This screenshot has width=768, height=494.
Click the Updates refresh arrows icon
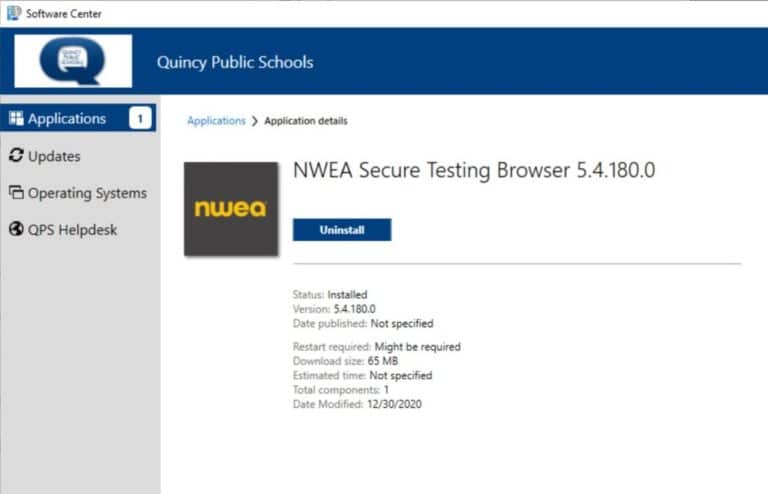(16, 155)
